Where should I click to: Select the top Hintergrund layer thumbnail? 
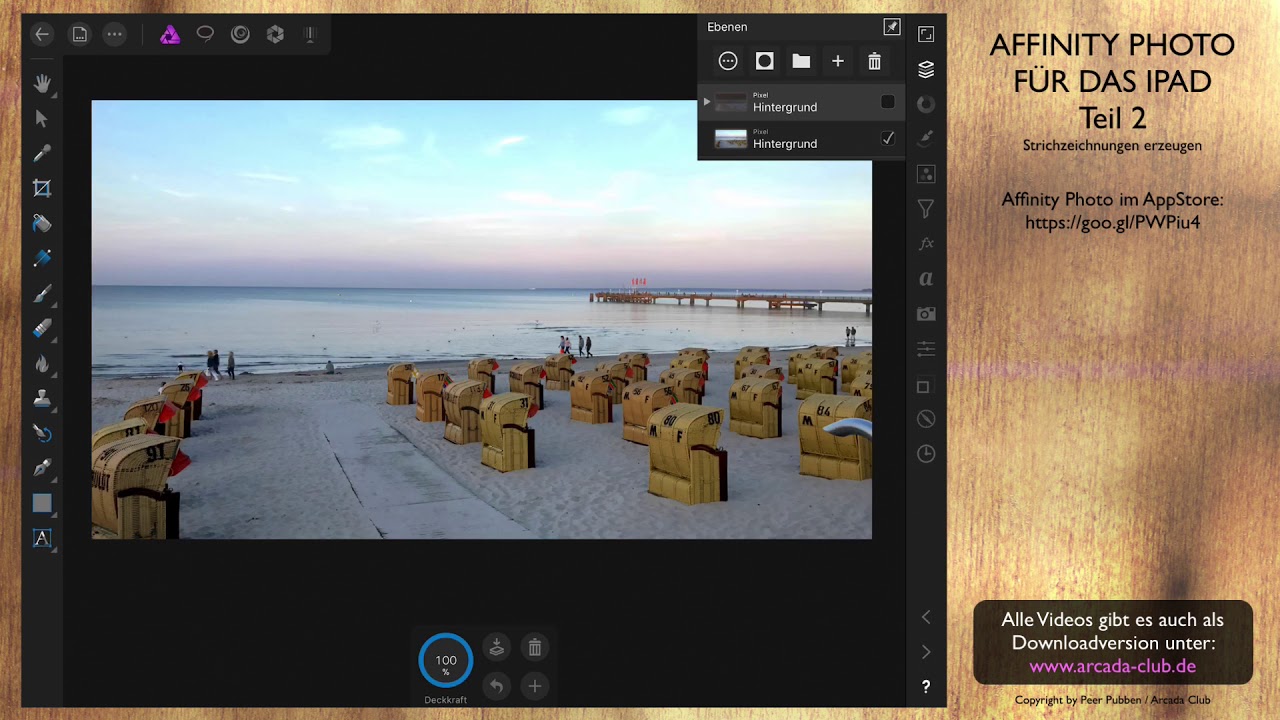pos(731,103)
